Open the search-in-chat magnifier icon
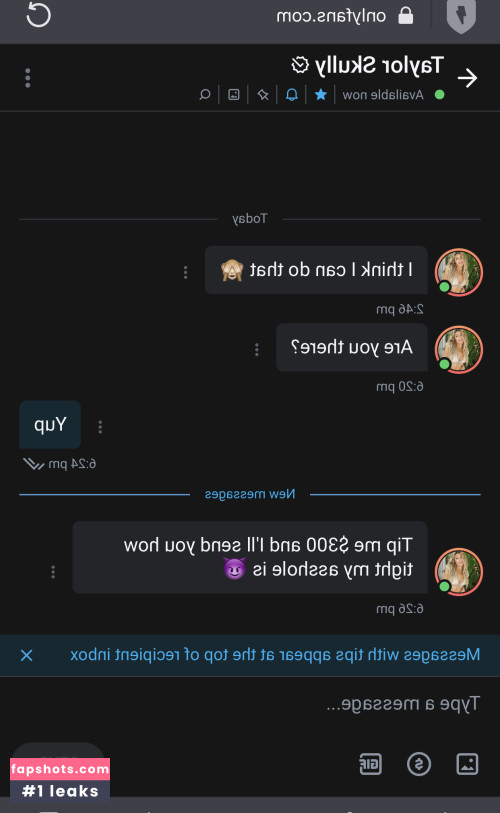The image size is (500, 813). [205, 94]
